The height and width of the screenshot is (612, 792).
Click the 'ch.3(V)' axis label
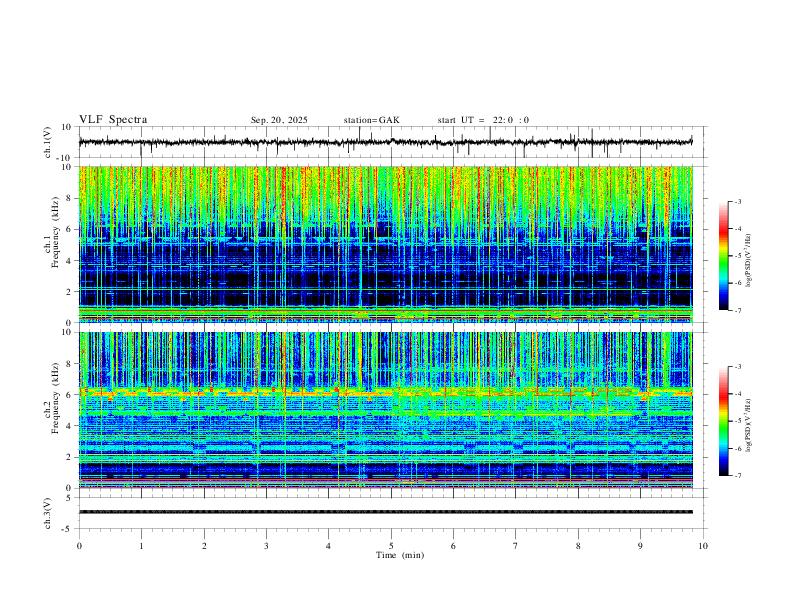pyautogui.click(x=48, y=513)
